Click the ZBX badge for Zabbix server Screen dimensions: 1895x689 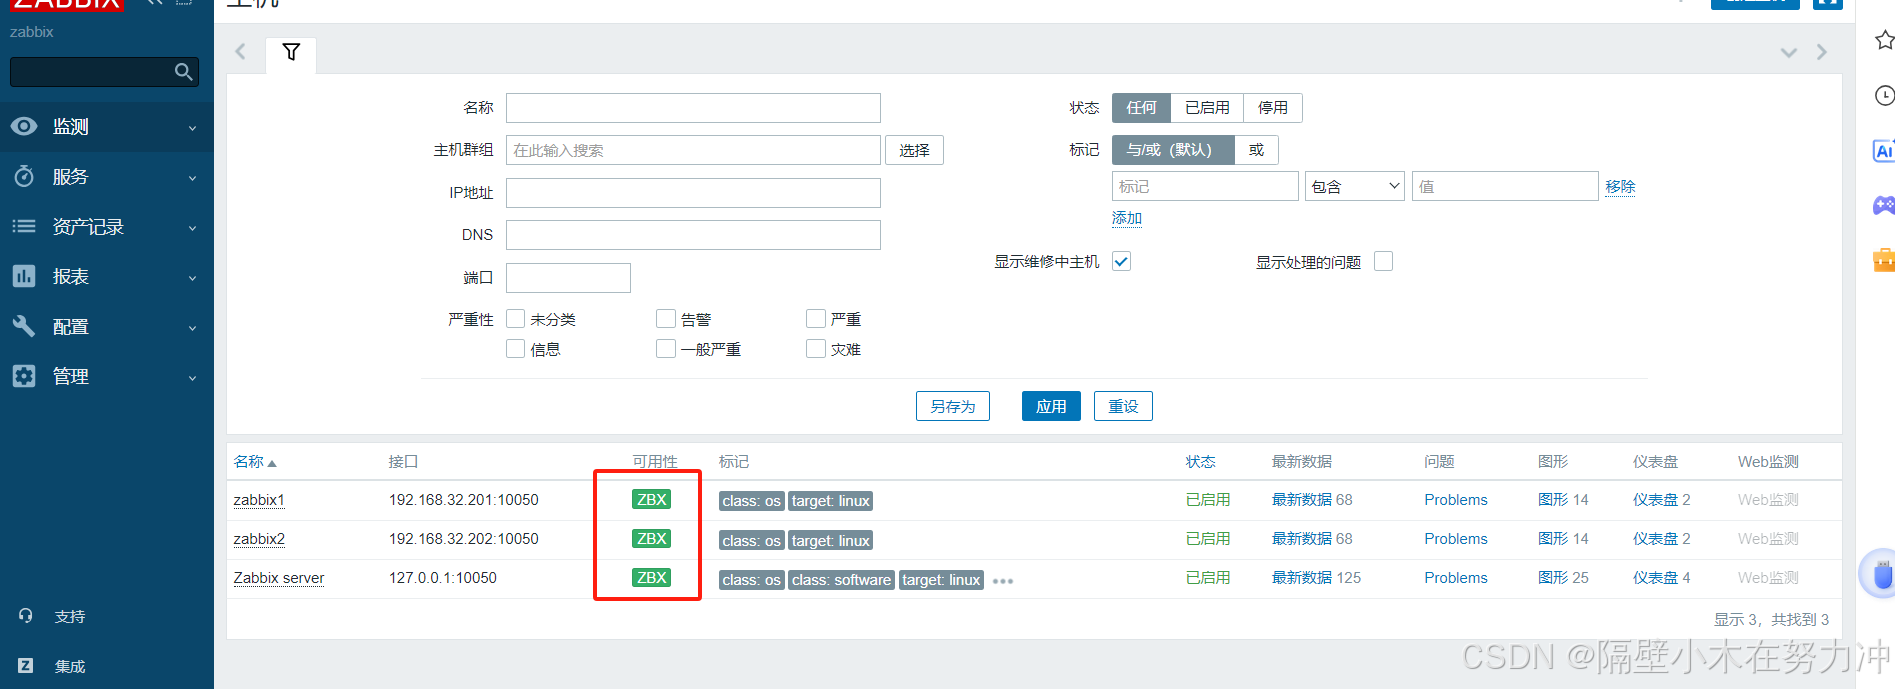coord(651,578)
